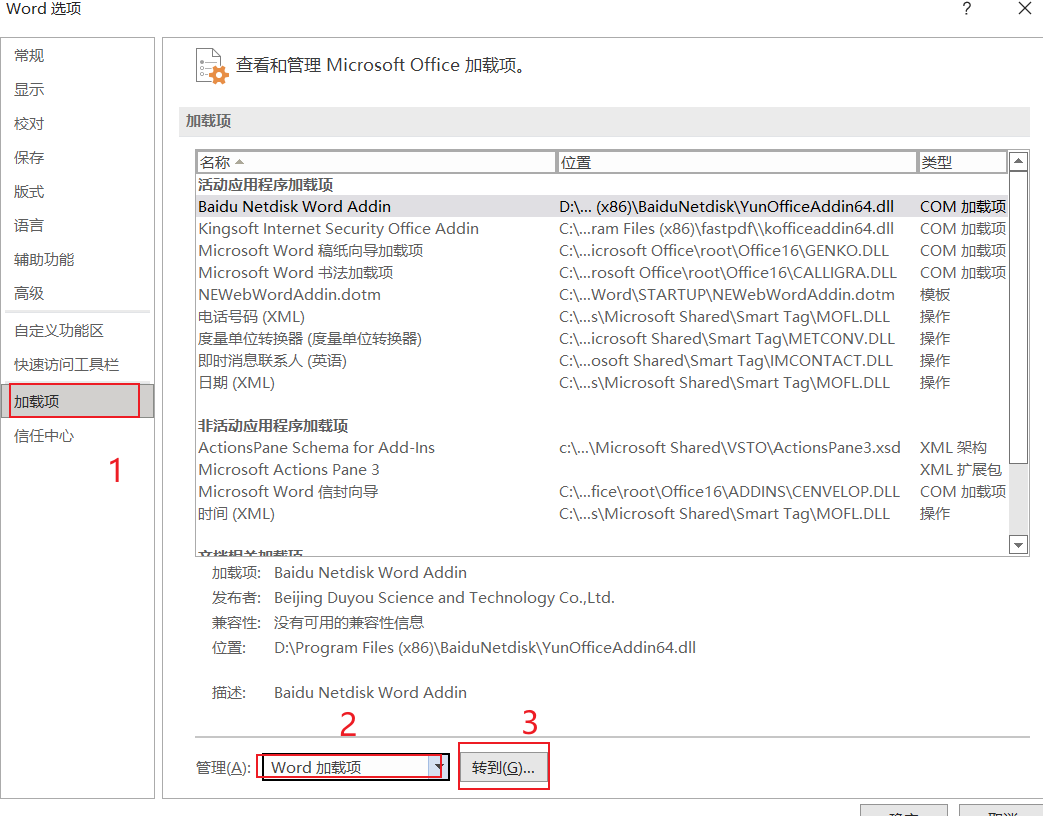Viewport: 1043px width, 816px height.
Task: Select 电话号码 (XML) add-in row
Action: tap(602, 316)
